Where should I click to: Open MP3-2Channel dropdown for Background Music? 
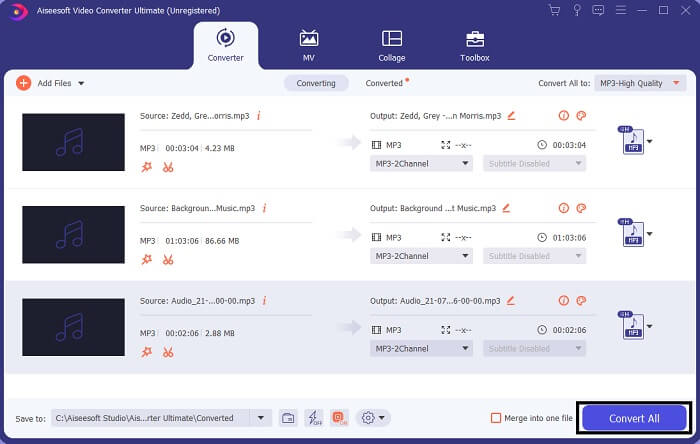tap(421, 256)
